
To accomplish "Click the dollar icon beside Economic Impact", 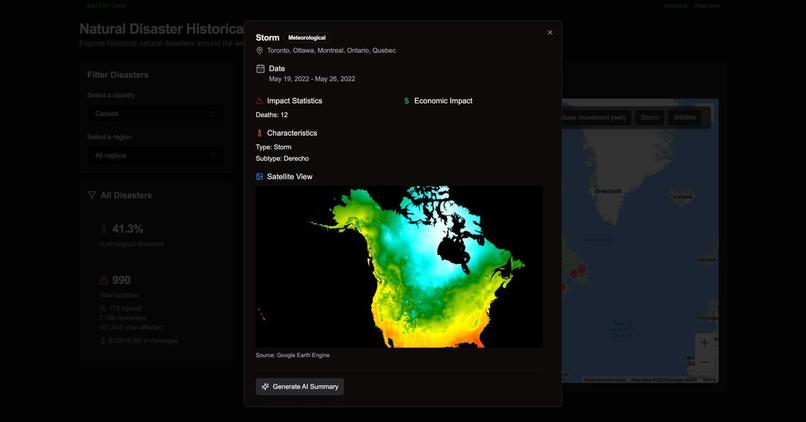I will [x=407, y=101].
